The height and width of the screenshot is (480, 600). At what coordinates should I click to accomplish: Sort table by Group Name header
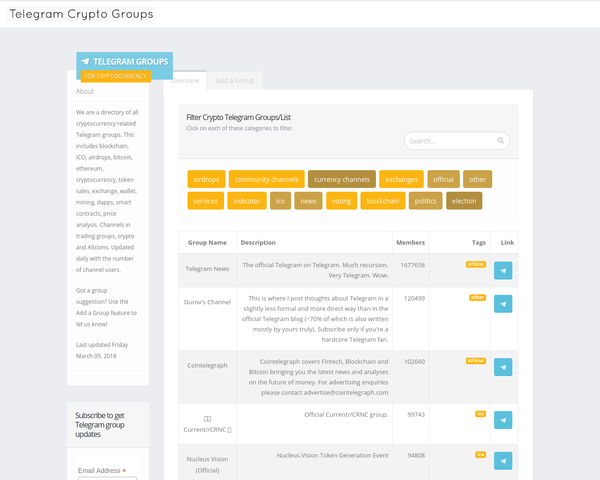207,243
